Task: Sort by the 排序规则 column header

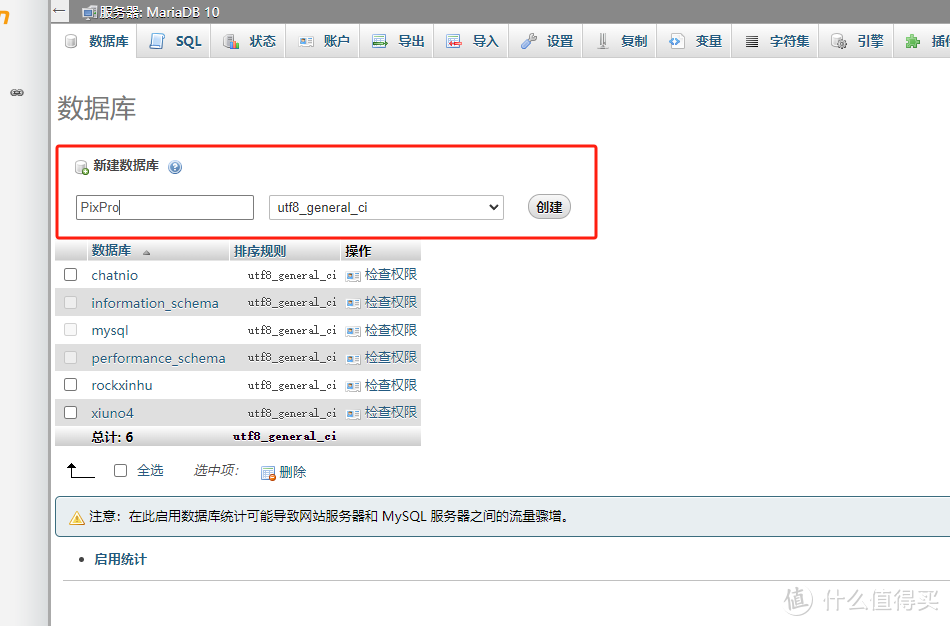Action: [260, 251]
